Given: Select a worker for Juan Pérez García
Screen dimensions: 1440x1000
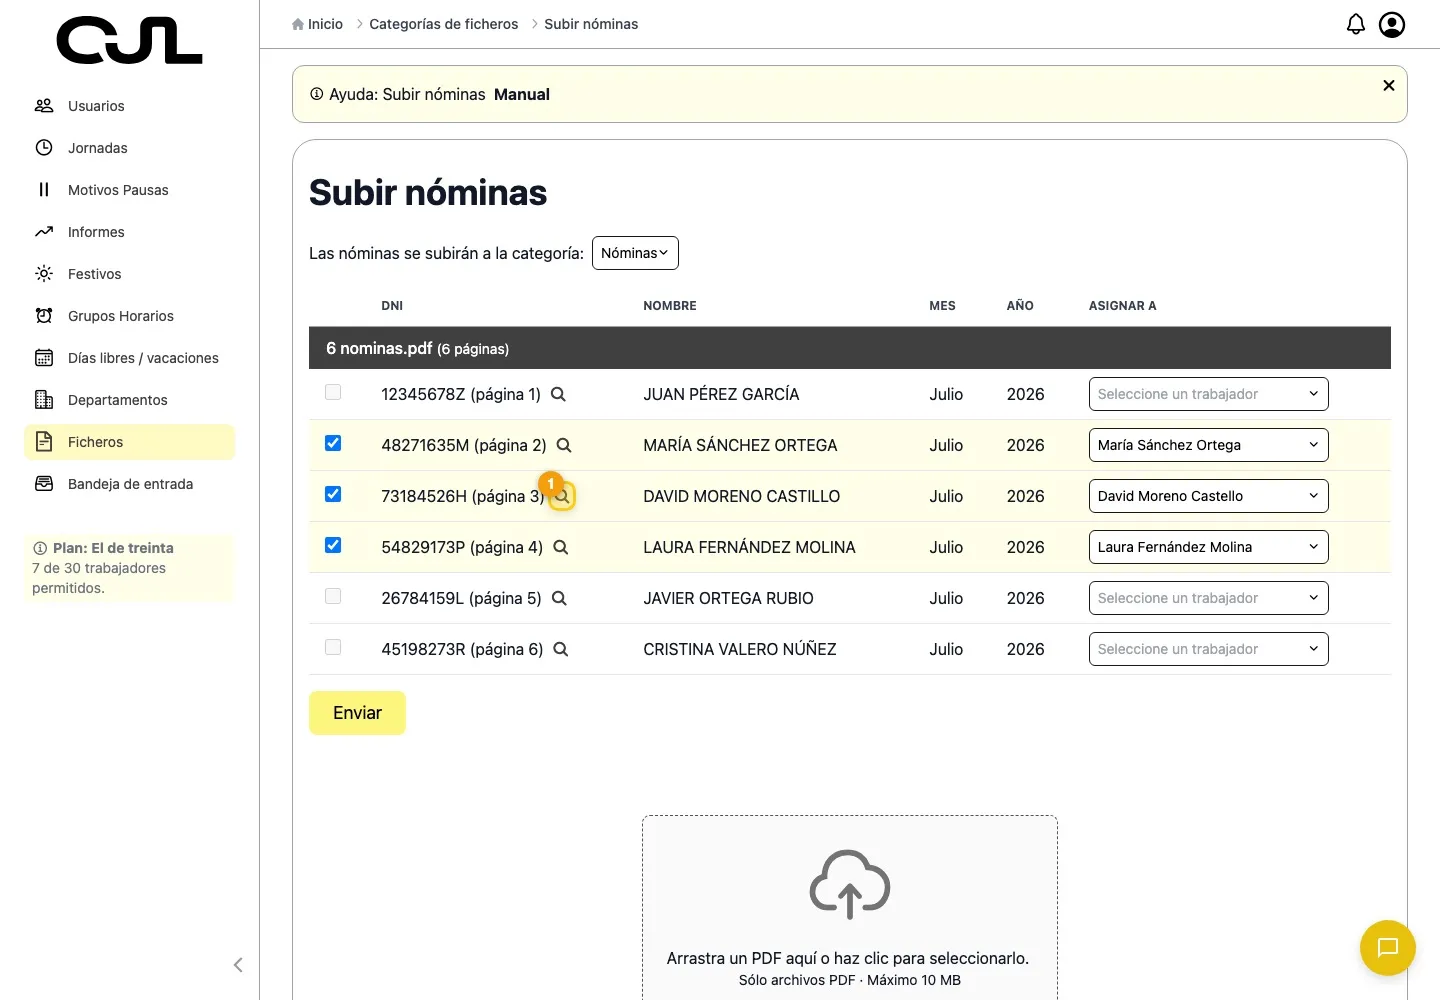Looking at the screenshot, I should point(1208,394).
